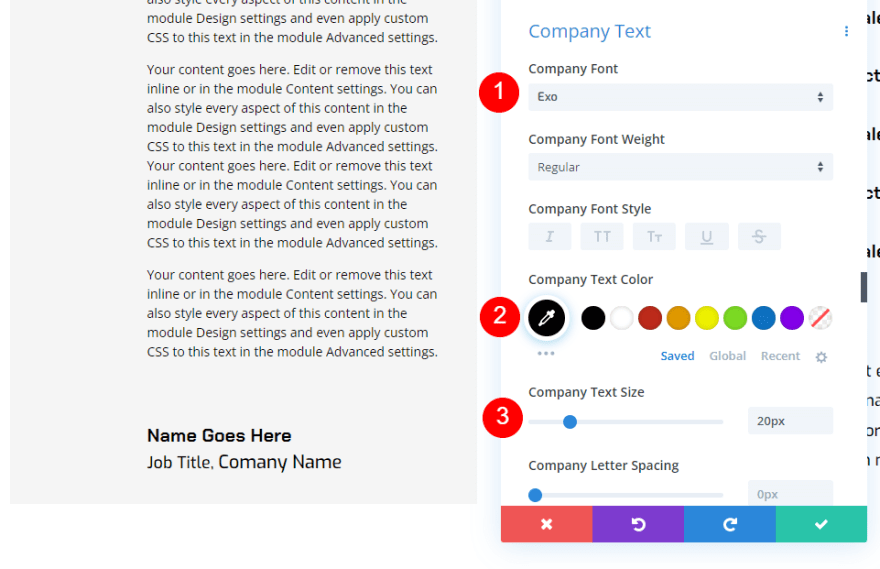Image resolution: width=880 pixels, height=569 pixels.
Task: Toggle uppercase TT font style
Action: [x=602, y=237]
